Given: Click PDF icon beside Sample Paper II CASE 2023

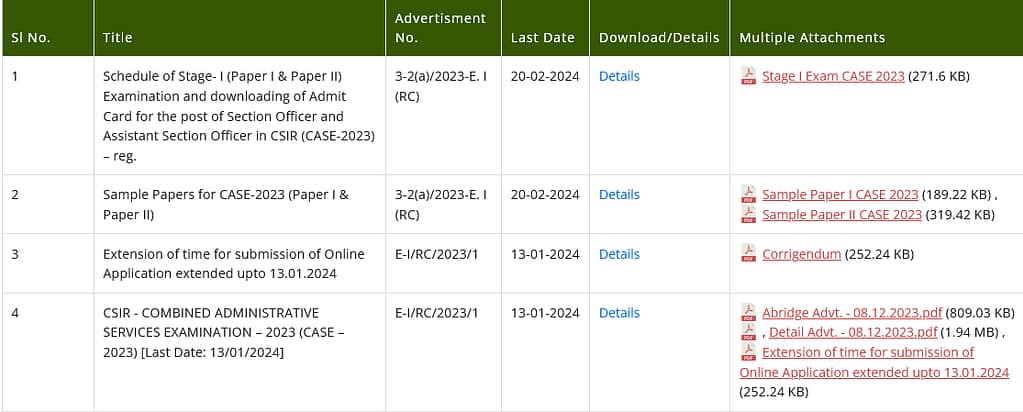Looking at the screenshot, I should coord(748,215).
